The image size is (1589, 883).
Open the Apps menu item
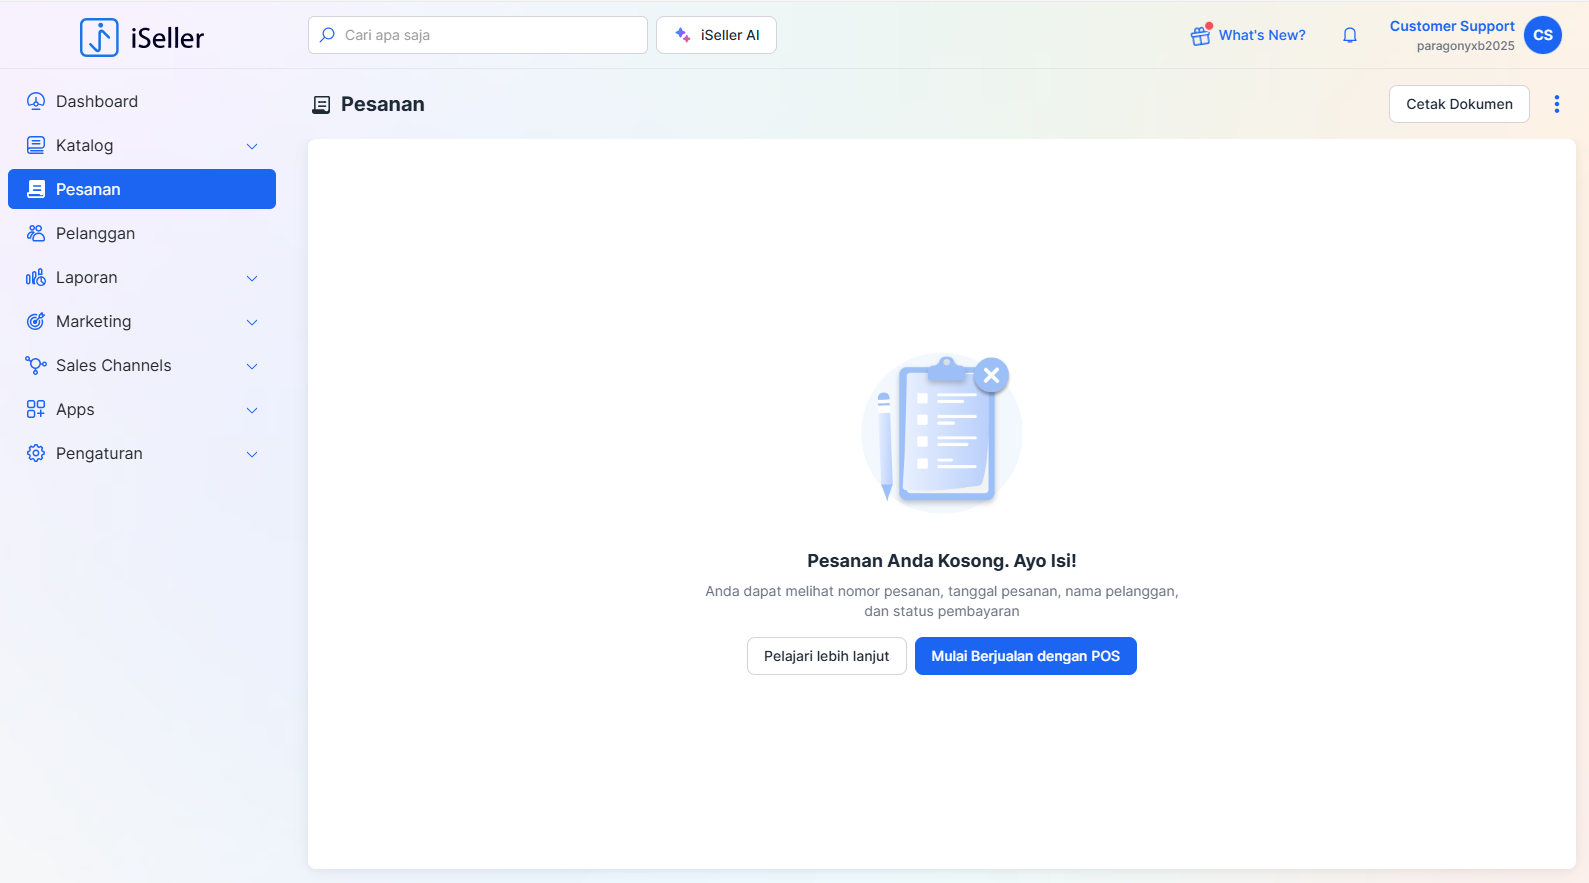[75, 409]
